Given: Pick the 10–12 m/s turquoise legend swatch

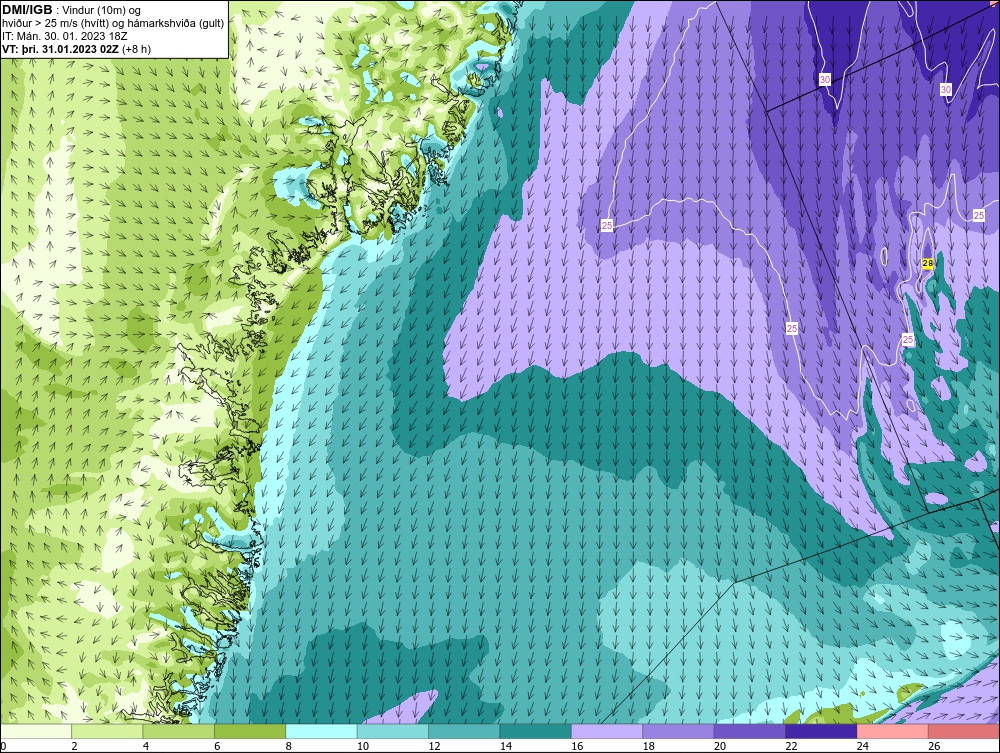Looking at the screenshot, I should pyautogui.click(x=393, y=731).
